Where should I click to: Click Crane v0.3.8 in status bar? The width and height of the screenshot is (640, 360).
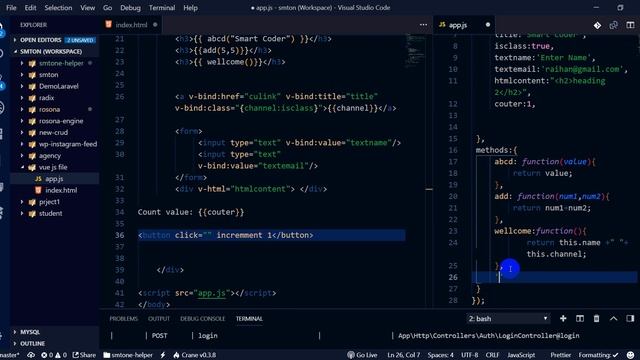(x=195, y=355)
